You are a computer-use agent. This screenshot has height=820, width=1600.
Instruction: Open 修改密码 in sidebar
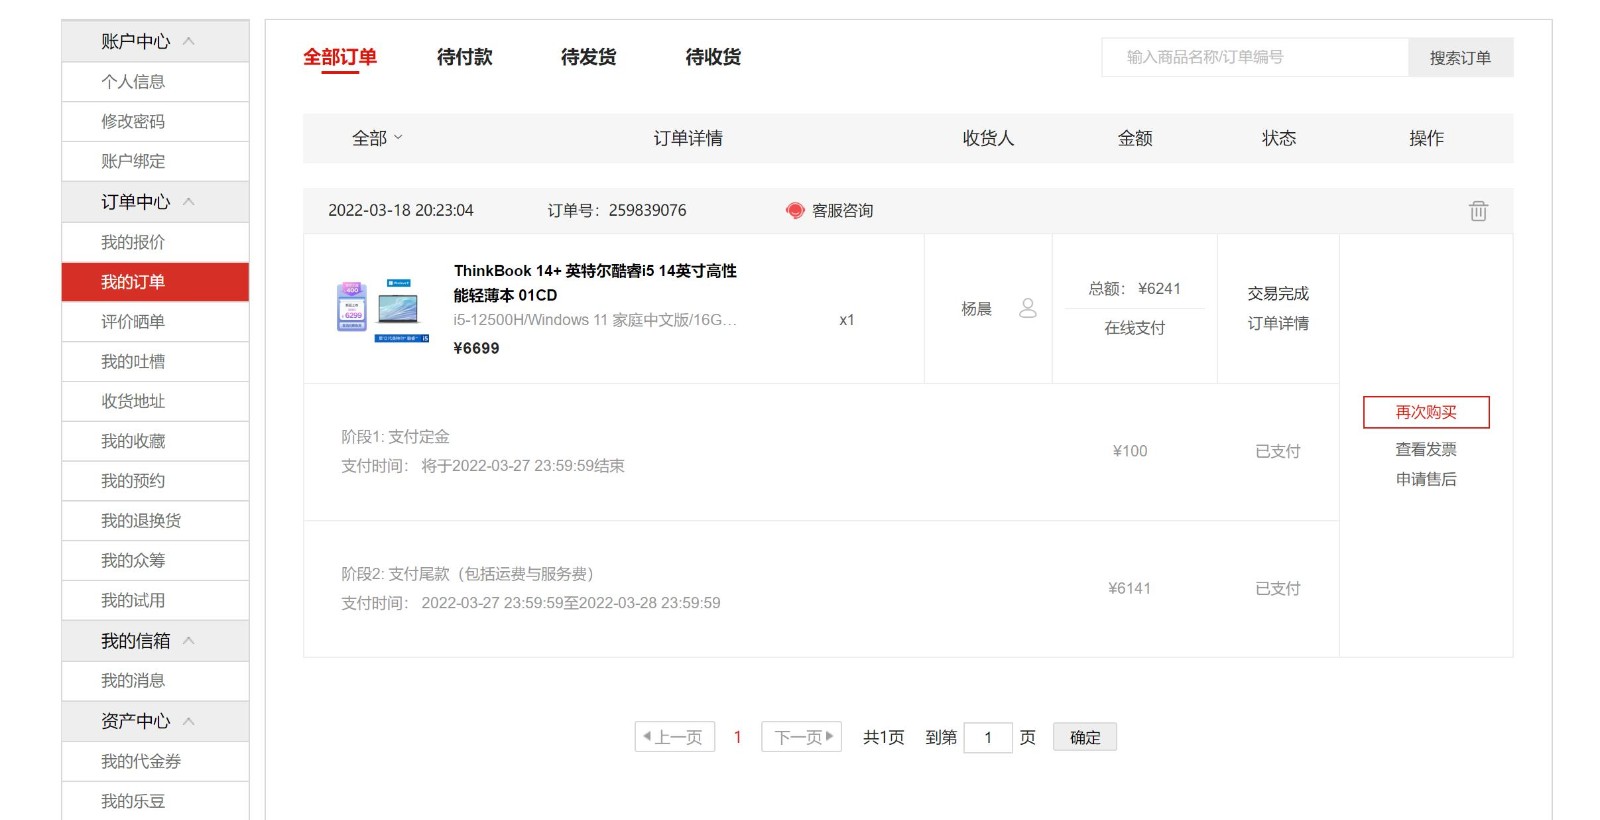point(155,122)
